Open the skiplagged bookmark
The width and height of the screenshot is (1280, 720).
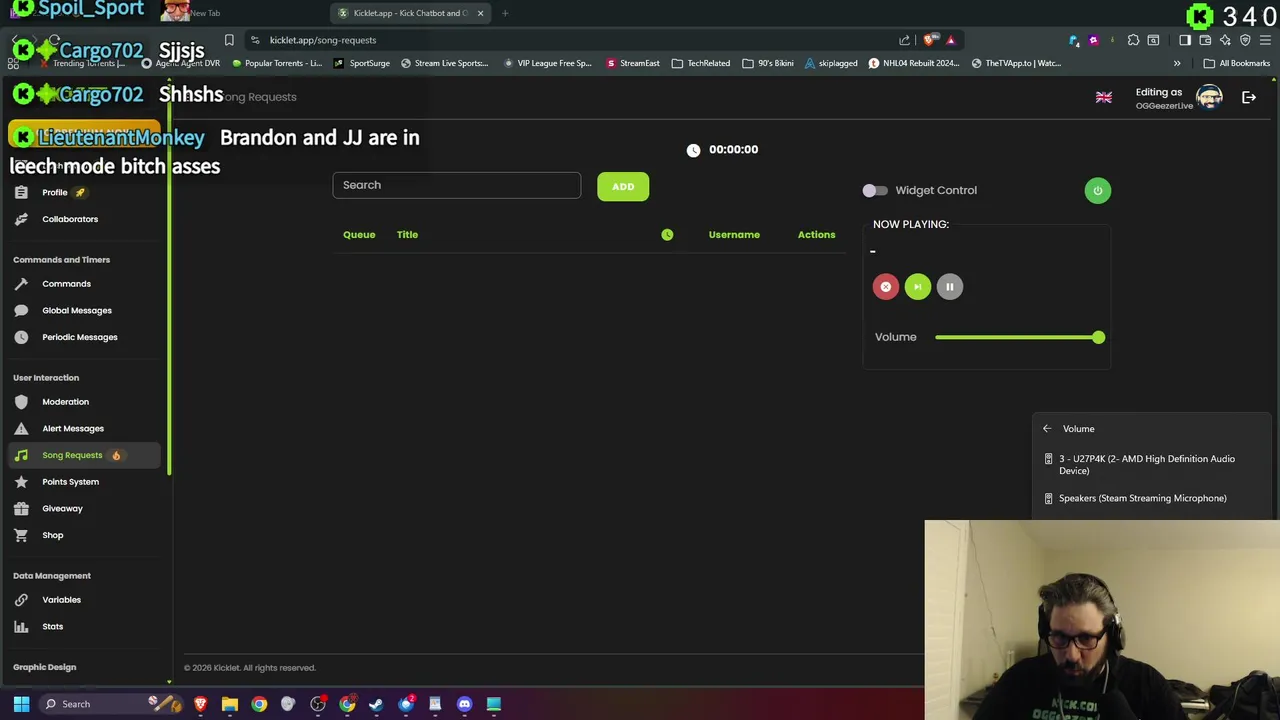pos(830,63)
